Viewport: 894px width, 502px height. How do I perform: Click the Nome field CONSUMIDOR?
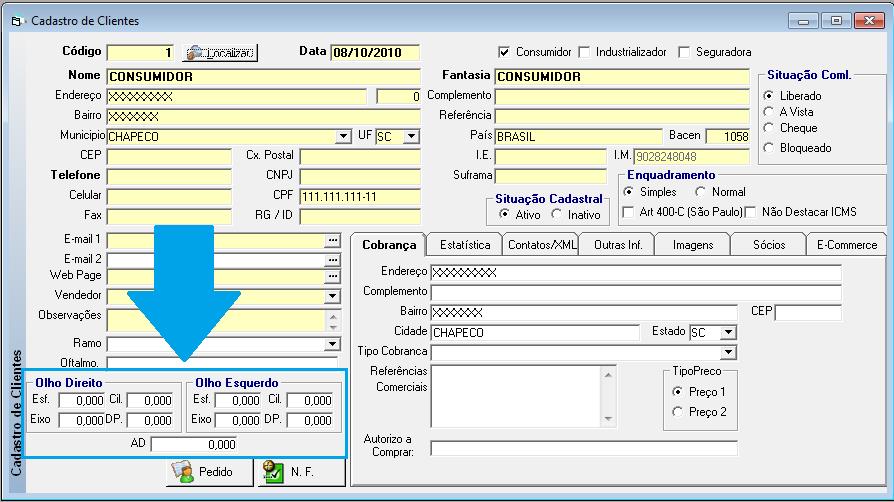[263, 76]
